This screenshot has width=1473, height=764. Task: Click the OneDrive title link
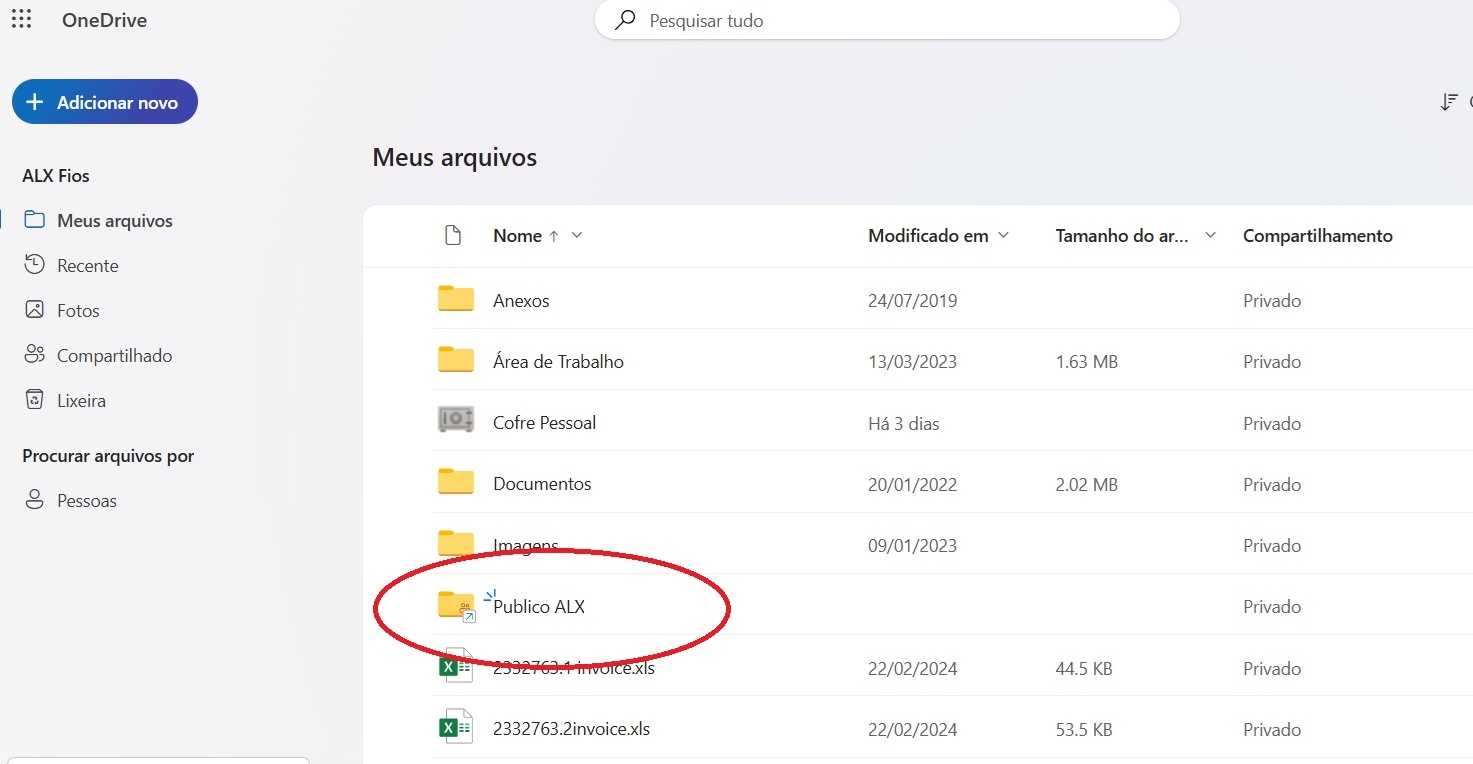(x=104, y=20)
